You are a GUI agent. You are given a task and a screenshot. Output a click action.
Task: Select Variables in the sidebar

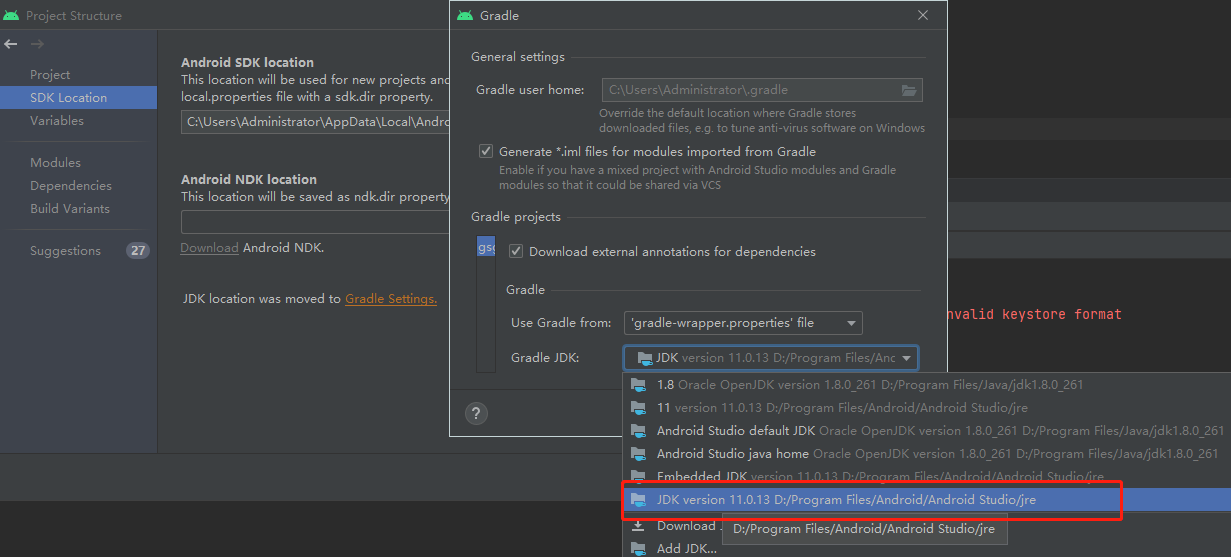[57, 121]
